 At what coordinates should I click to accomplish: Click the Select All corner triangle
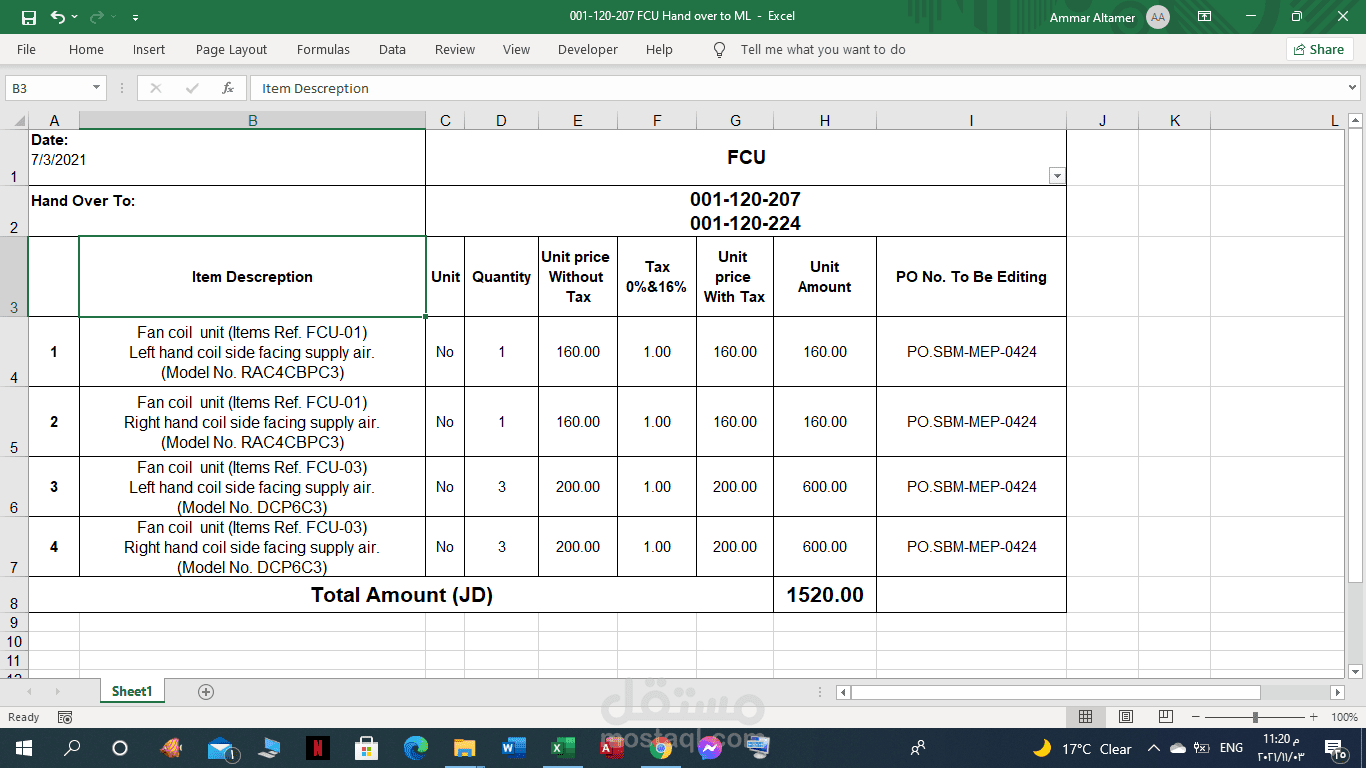click(x=18, y=121)
